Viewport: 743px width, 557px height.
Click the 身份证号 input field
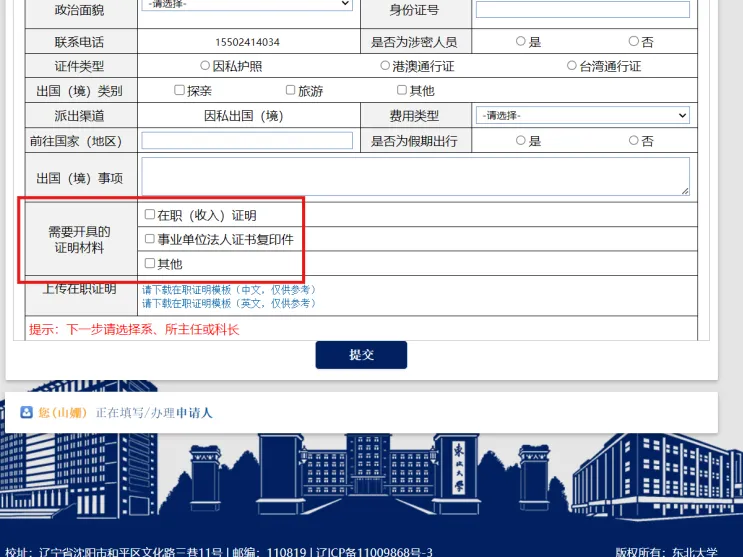[x=582, y=10]
